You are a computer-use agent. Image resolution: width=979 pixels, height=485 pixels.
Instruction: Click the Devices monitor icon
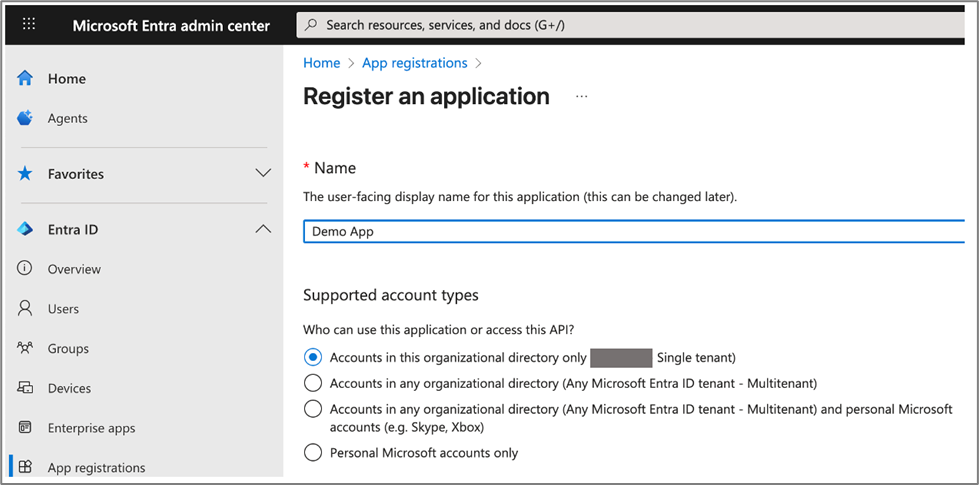click(x=26, y=388)
